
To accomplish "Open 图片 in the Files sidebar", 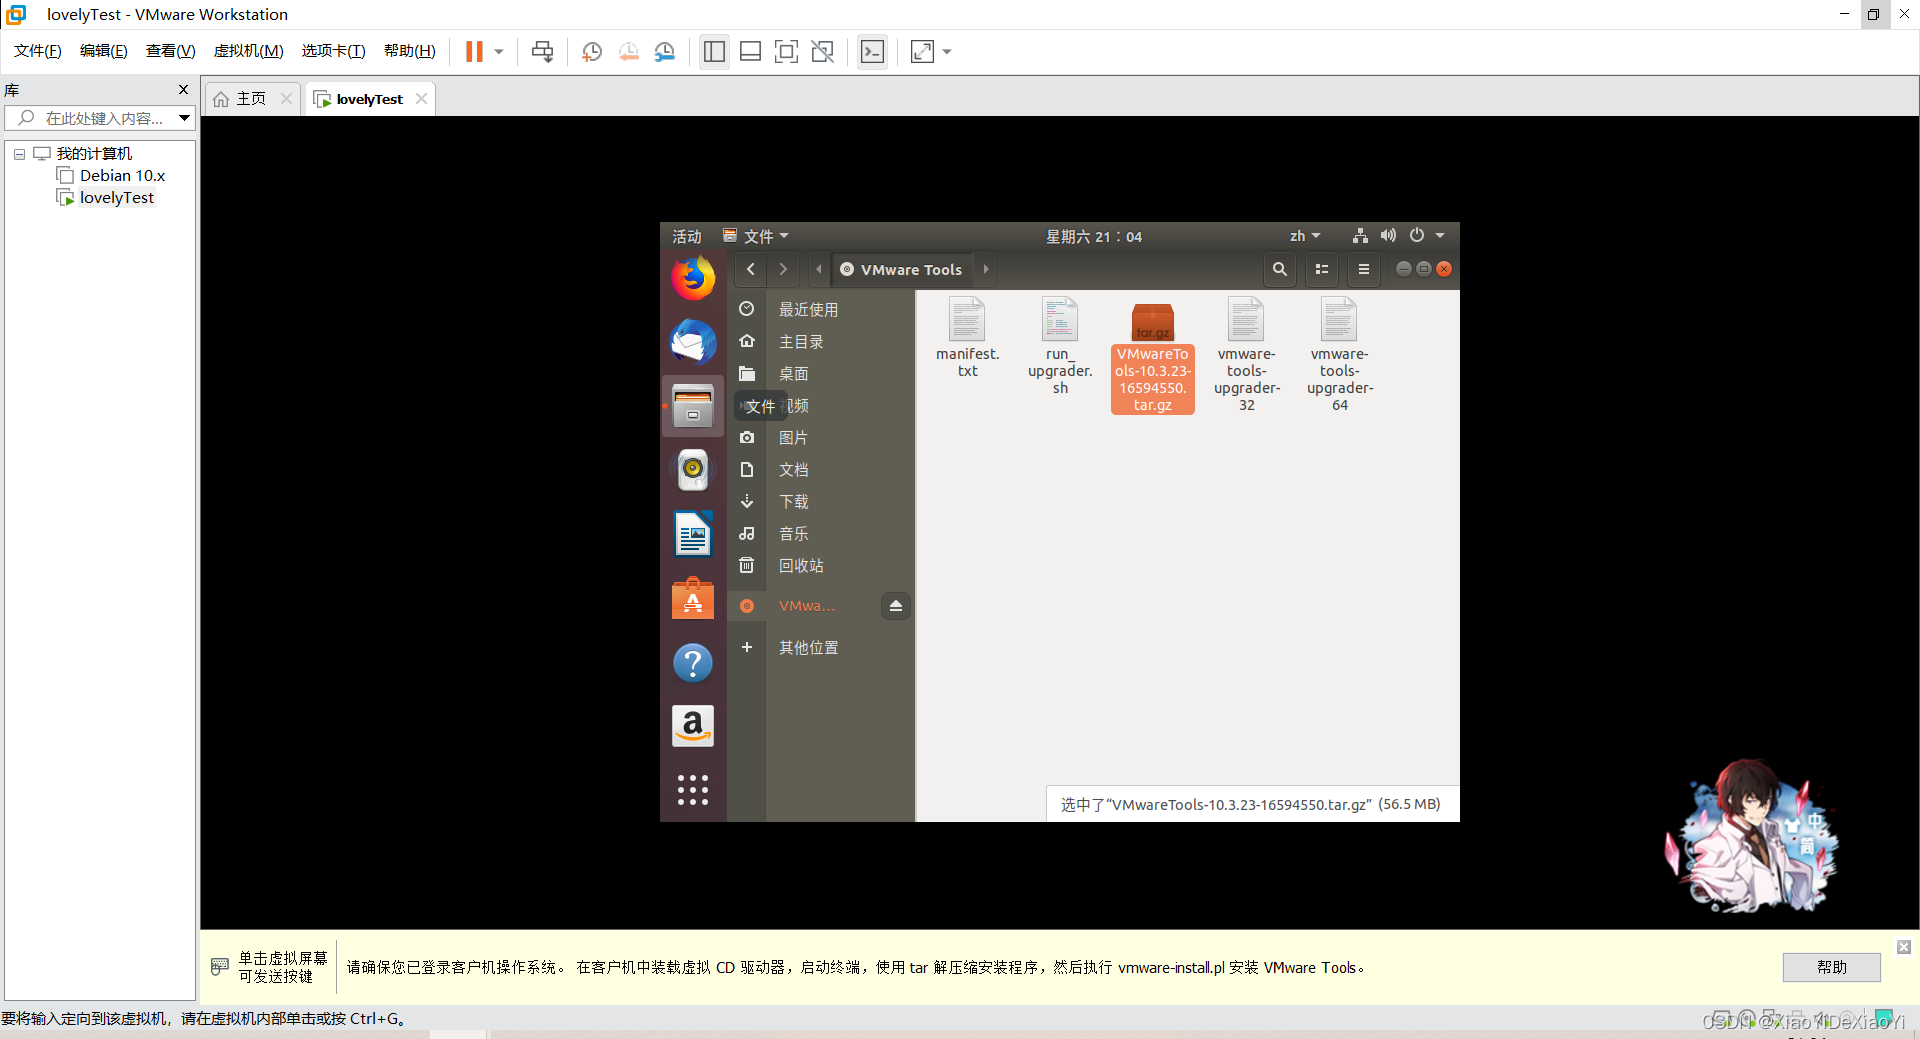I will [821, 438].
